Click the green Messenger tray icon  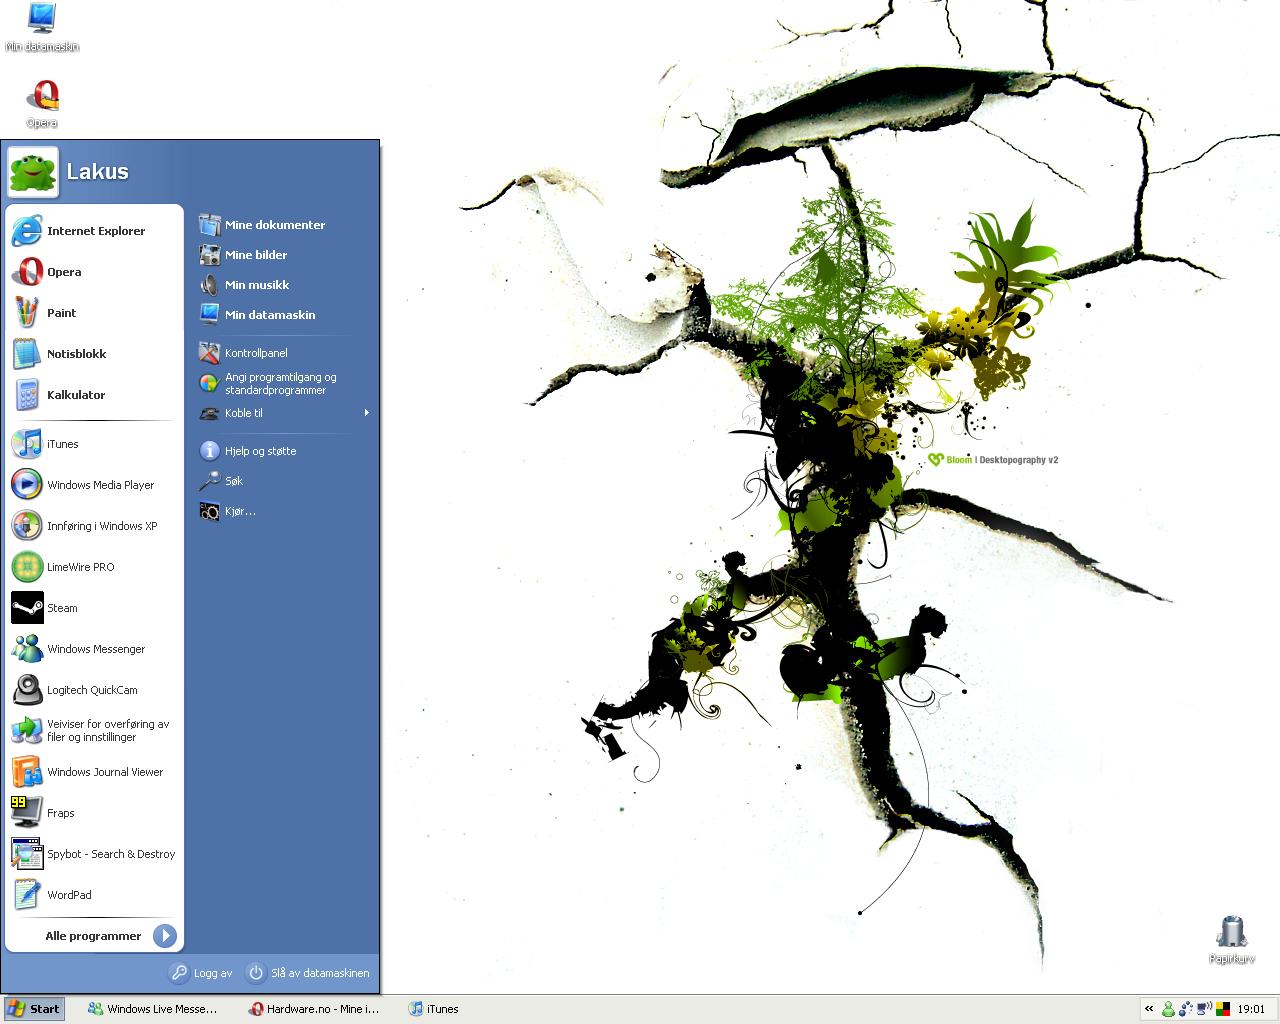(1168, 1009)
